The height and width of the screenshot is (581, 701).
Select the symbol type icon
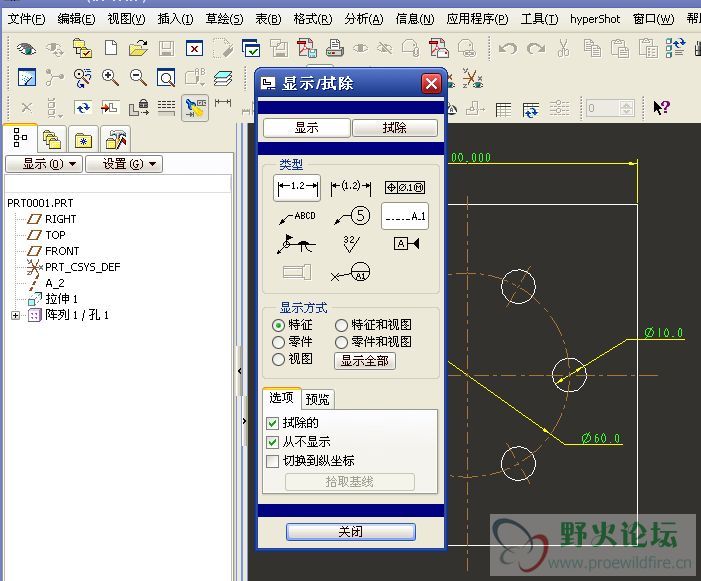[296, 244]
